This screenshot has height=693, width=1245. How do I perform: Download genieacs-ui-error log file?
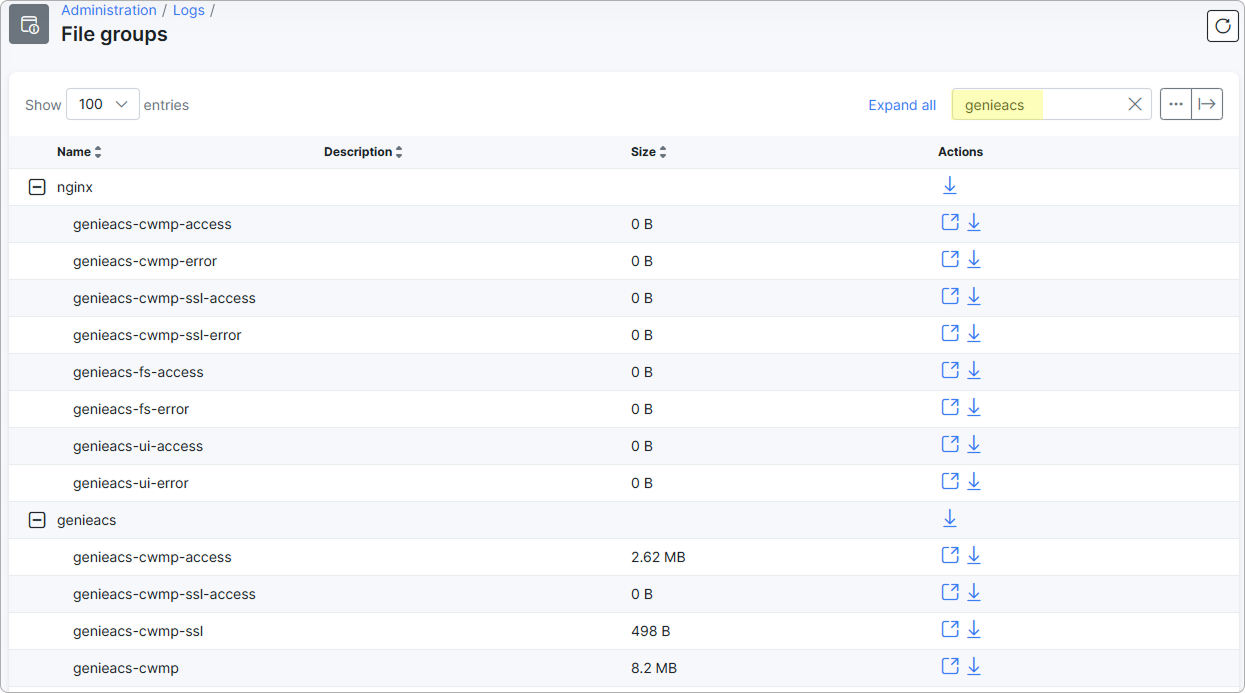[974, 482]
